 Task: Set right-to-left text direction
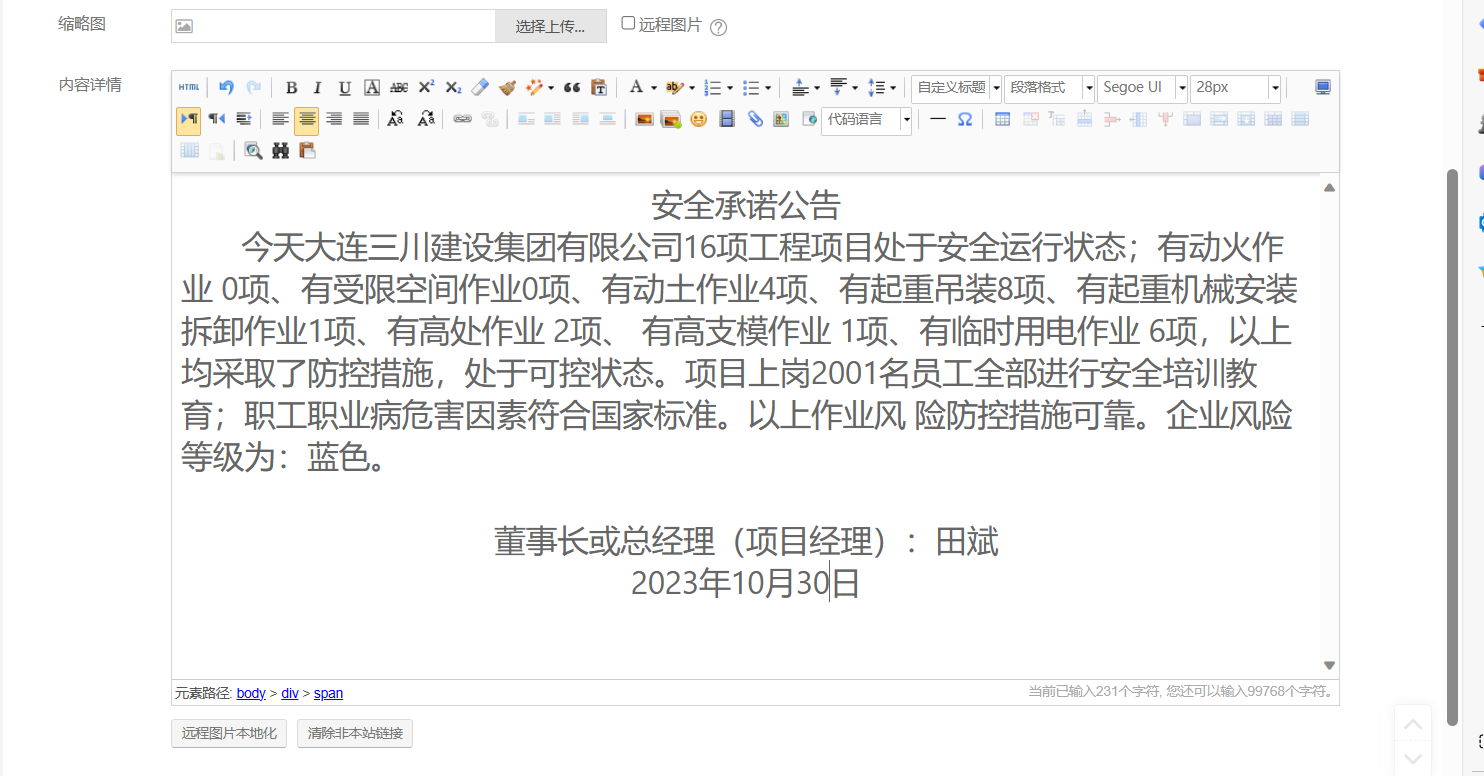216,119
